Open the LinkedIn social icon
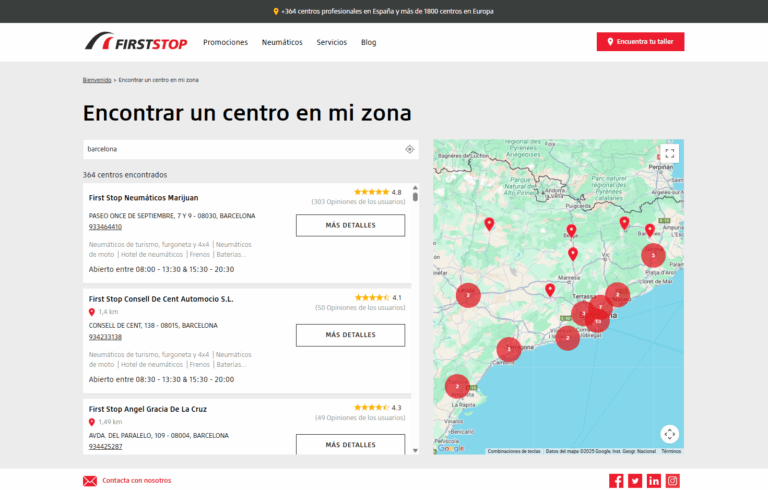This screenshot has height=490, width=768. coord(654,481)
